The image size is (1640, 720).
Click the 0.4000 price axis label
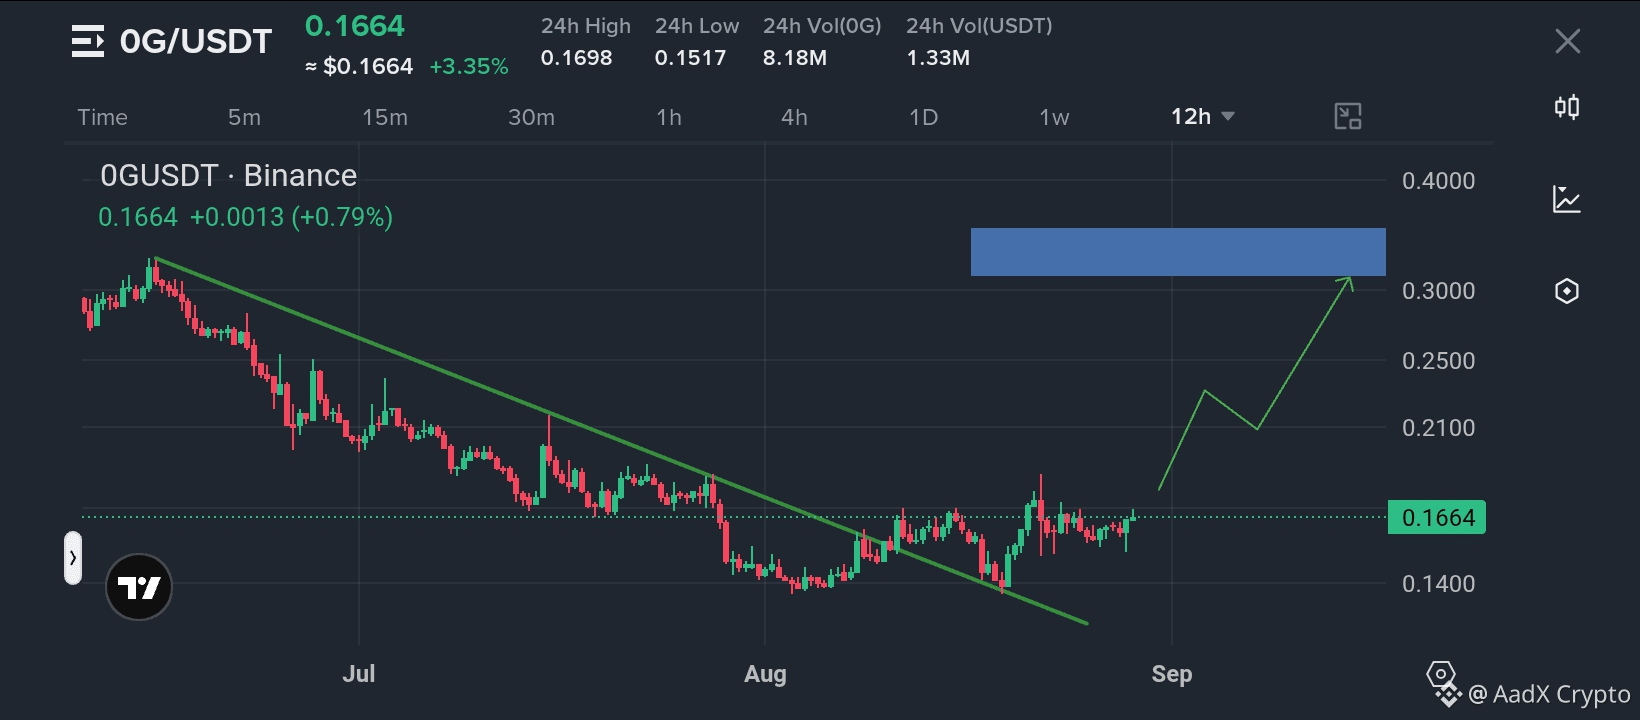(x=1438, y=181)
